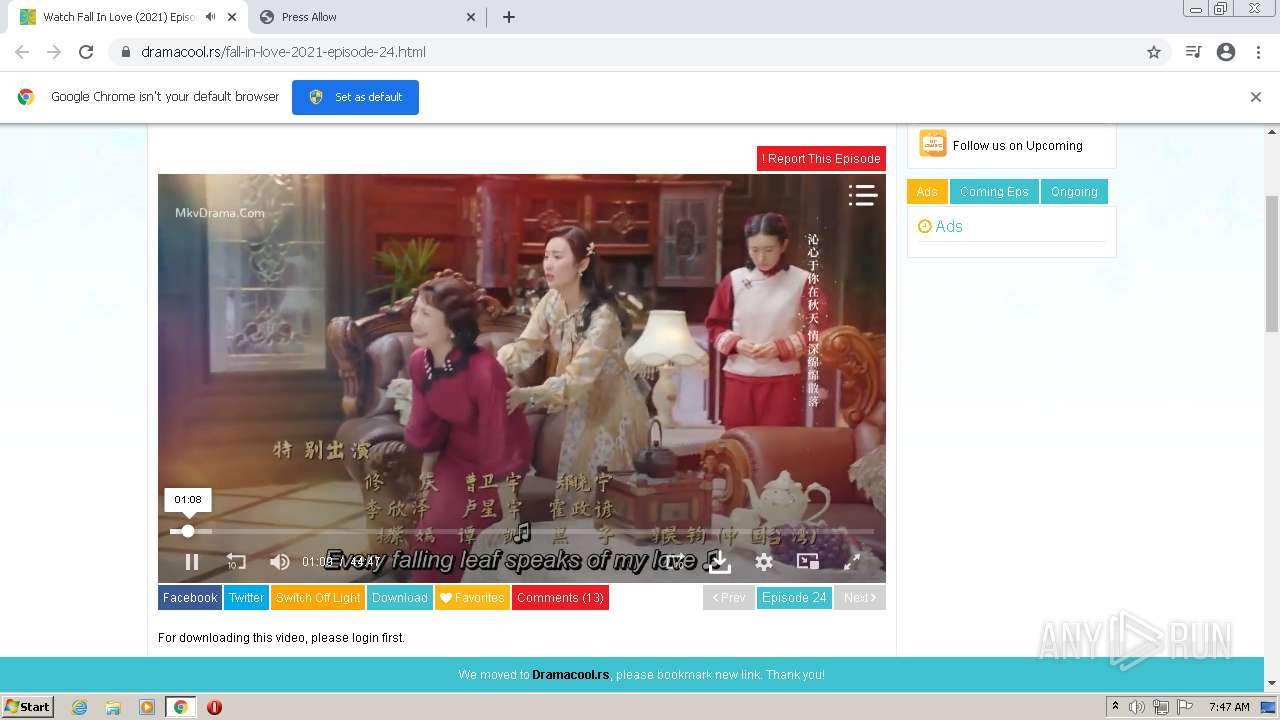Go forward in browser history
Viewport: 1280px width, 720px height.
tap(54, 52)
